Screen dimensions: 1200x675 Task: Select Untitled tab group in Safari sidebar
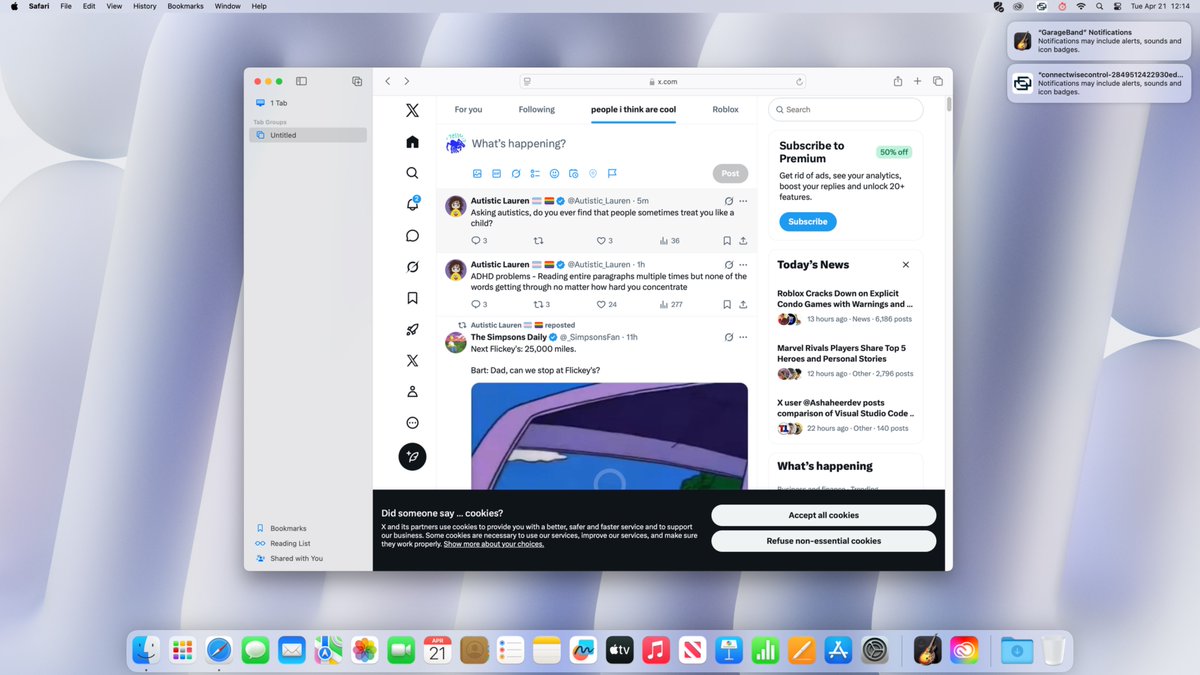click(308, 135)
